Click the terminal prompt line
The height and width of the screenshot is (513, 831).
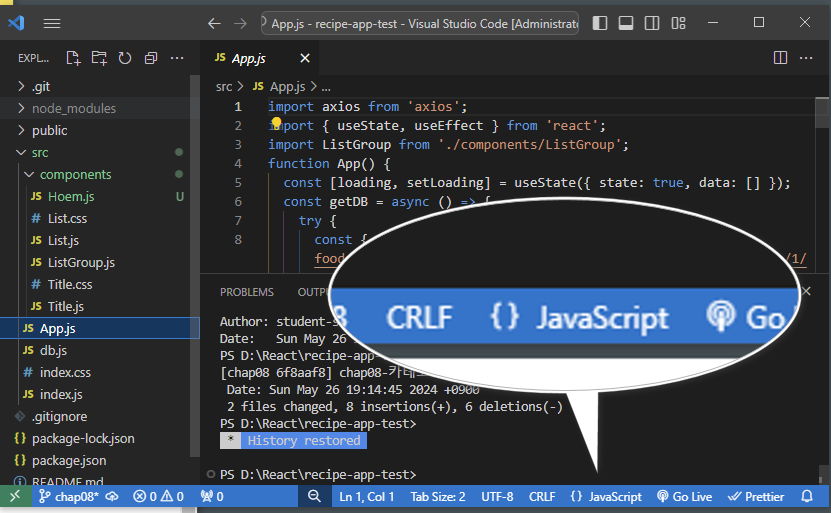(x=318, y=474)
